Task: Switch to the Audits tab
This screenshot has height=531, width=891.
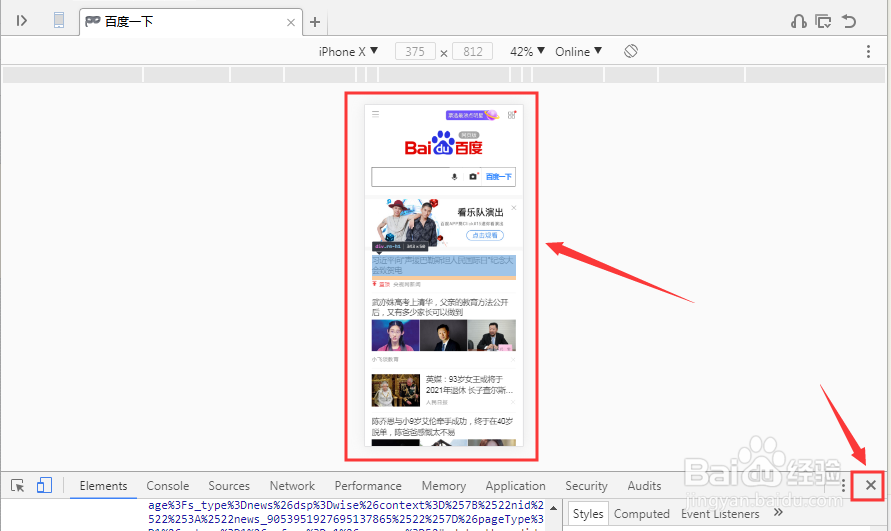Action: click(x=644, y=486)
